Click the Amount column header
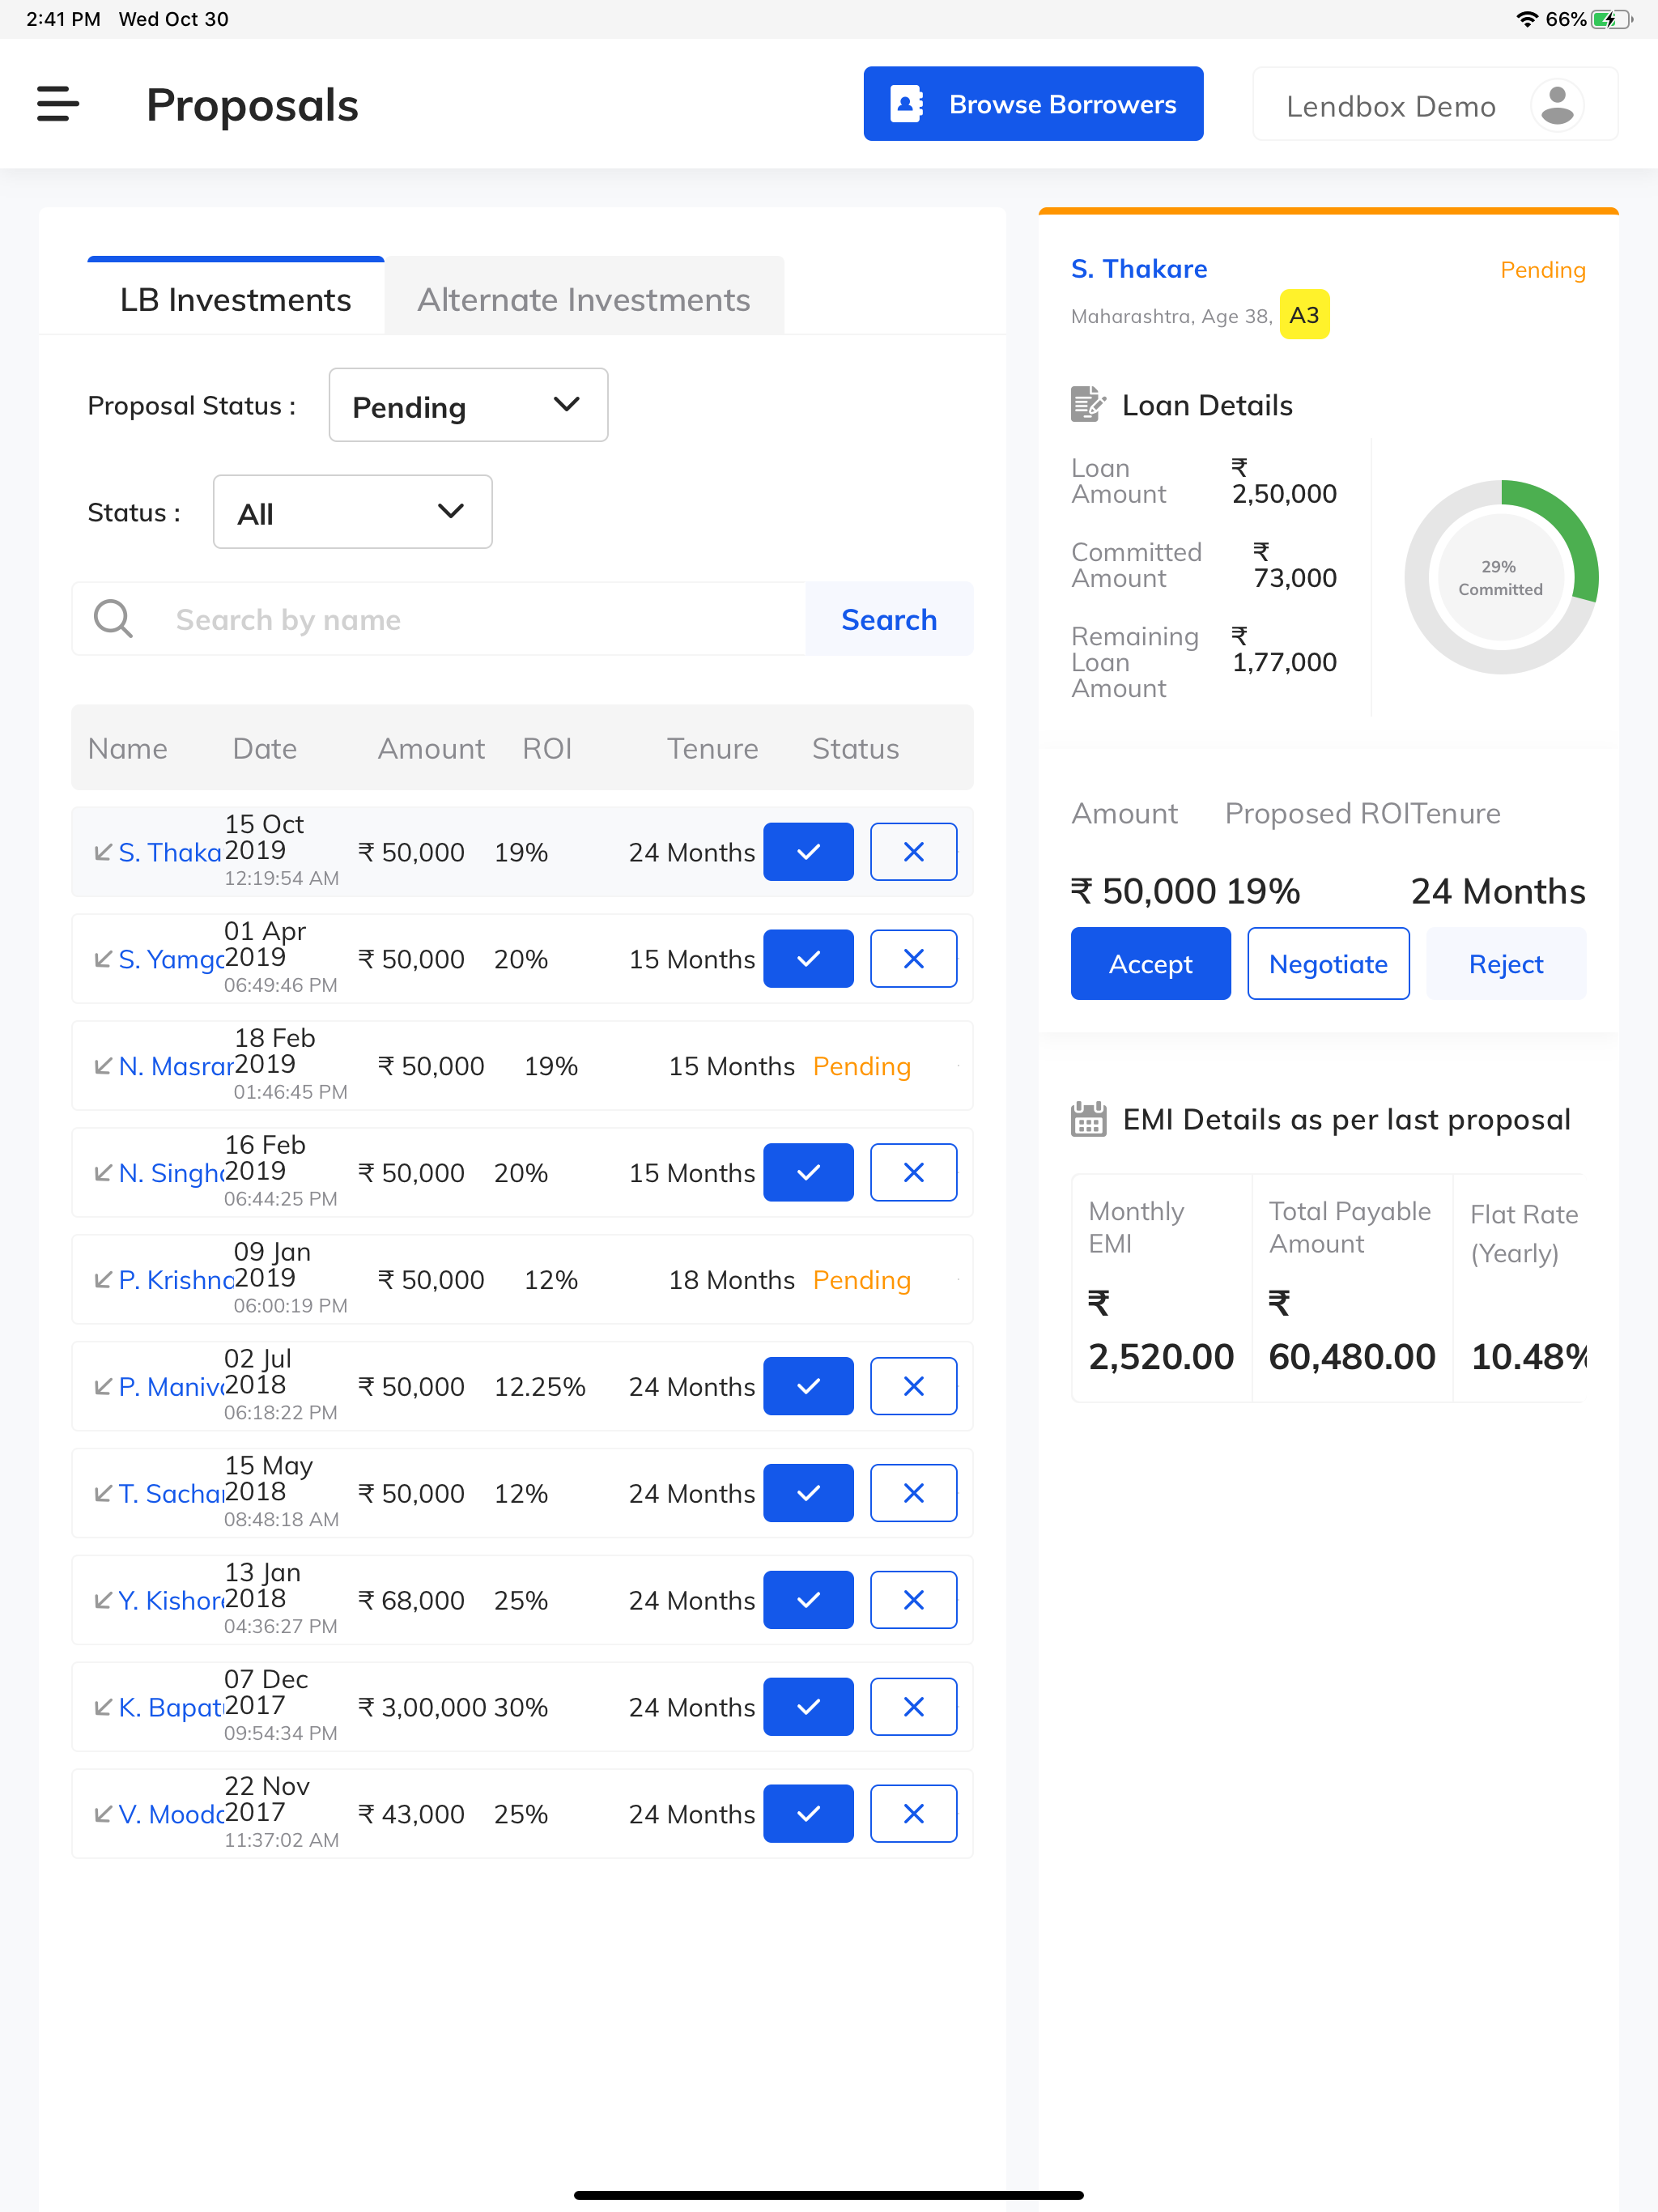Screen dimensions: 1658x2212 (x=431, y=748)
